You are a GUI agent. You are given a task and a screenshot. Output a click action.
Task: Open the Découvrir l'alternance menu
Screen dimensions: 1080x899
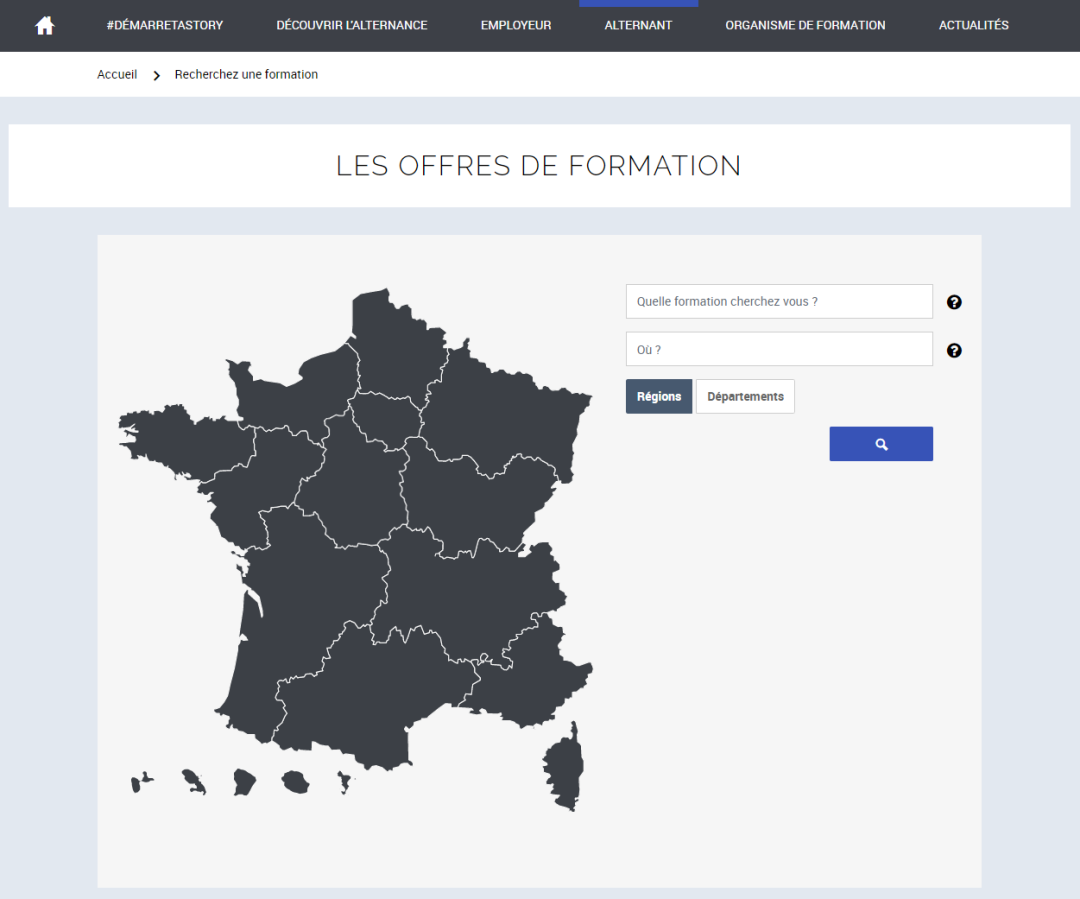pyautogui.click(x=351, y=26)
